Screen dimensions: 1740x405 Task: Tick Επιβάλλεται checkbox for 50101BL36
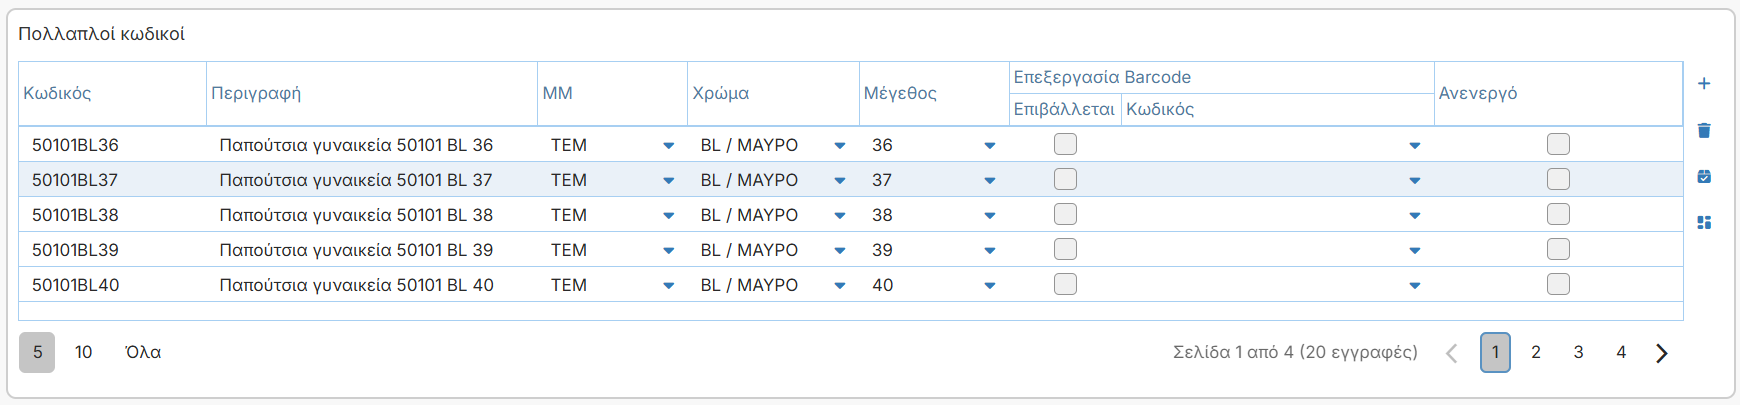pyautogui.click(x=1066, y=144)
